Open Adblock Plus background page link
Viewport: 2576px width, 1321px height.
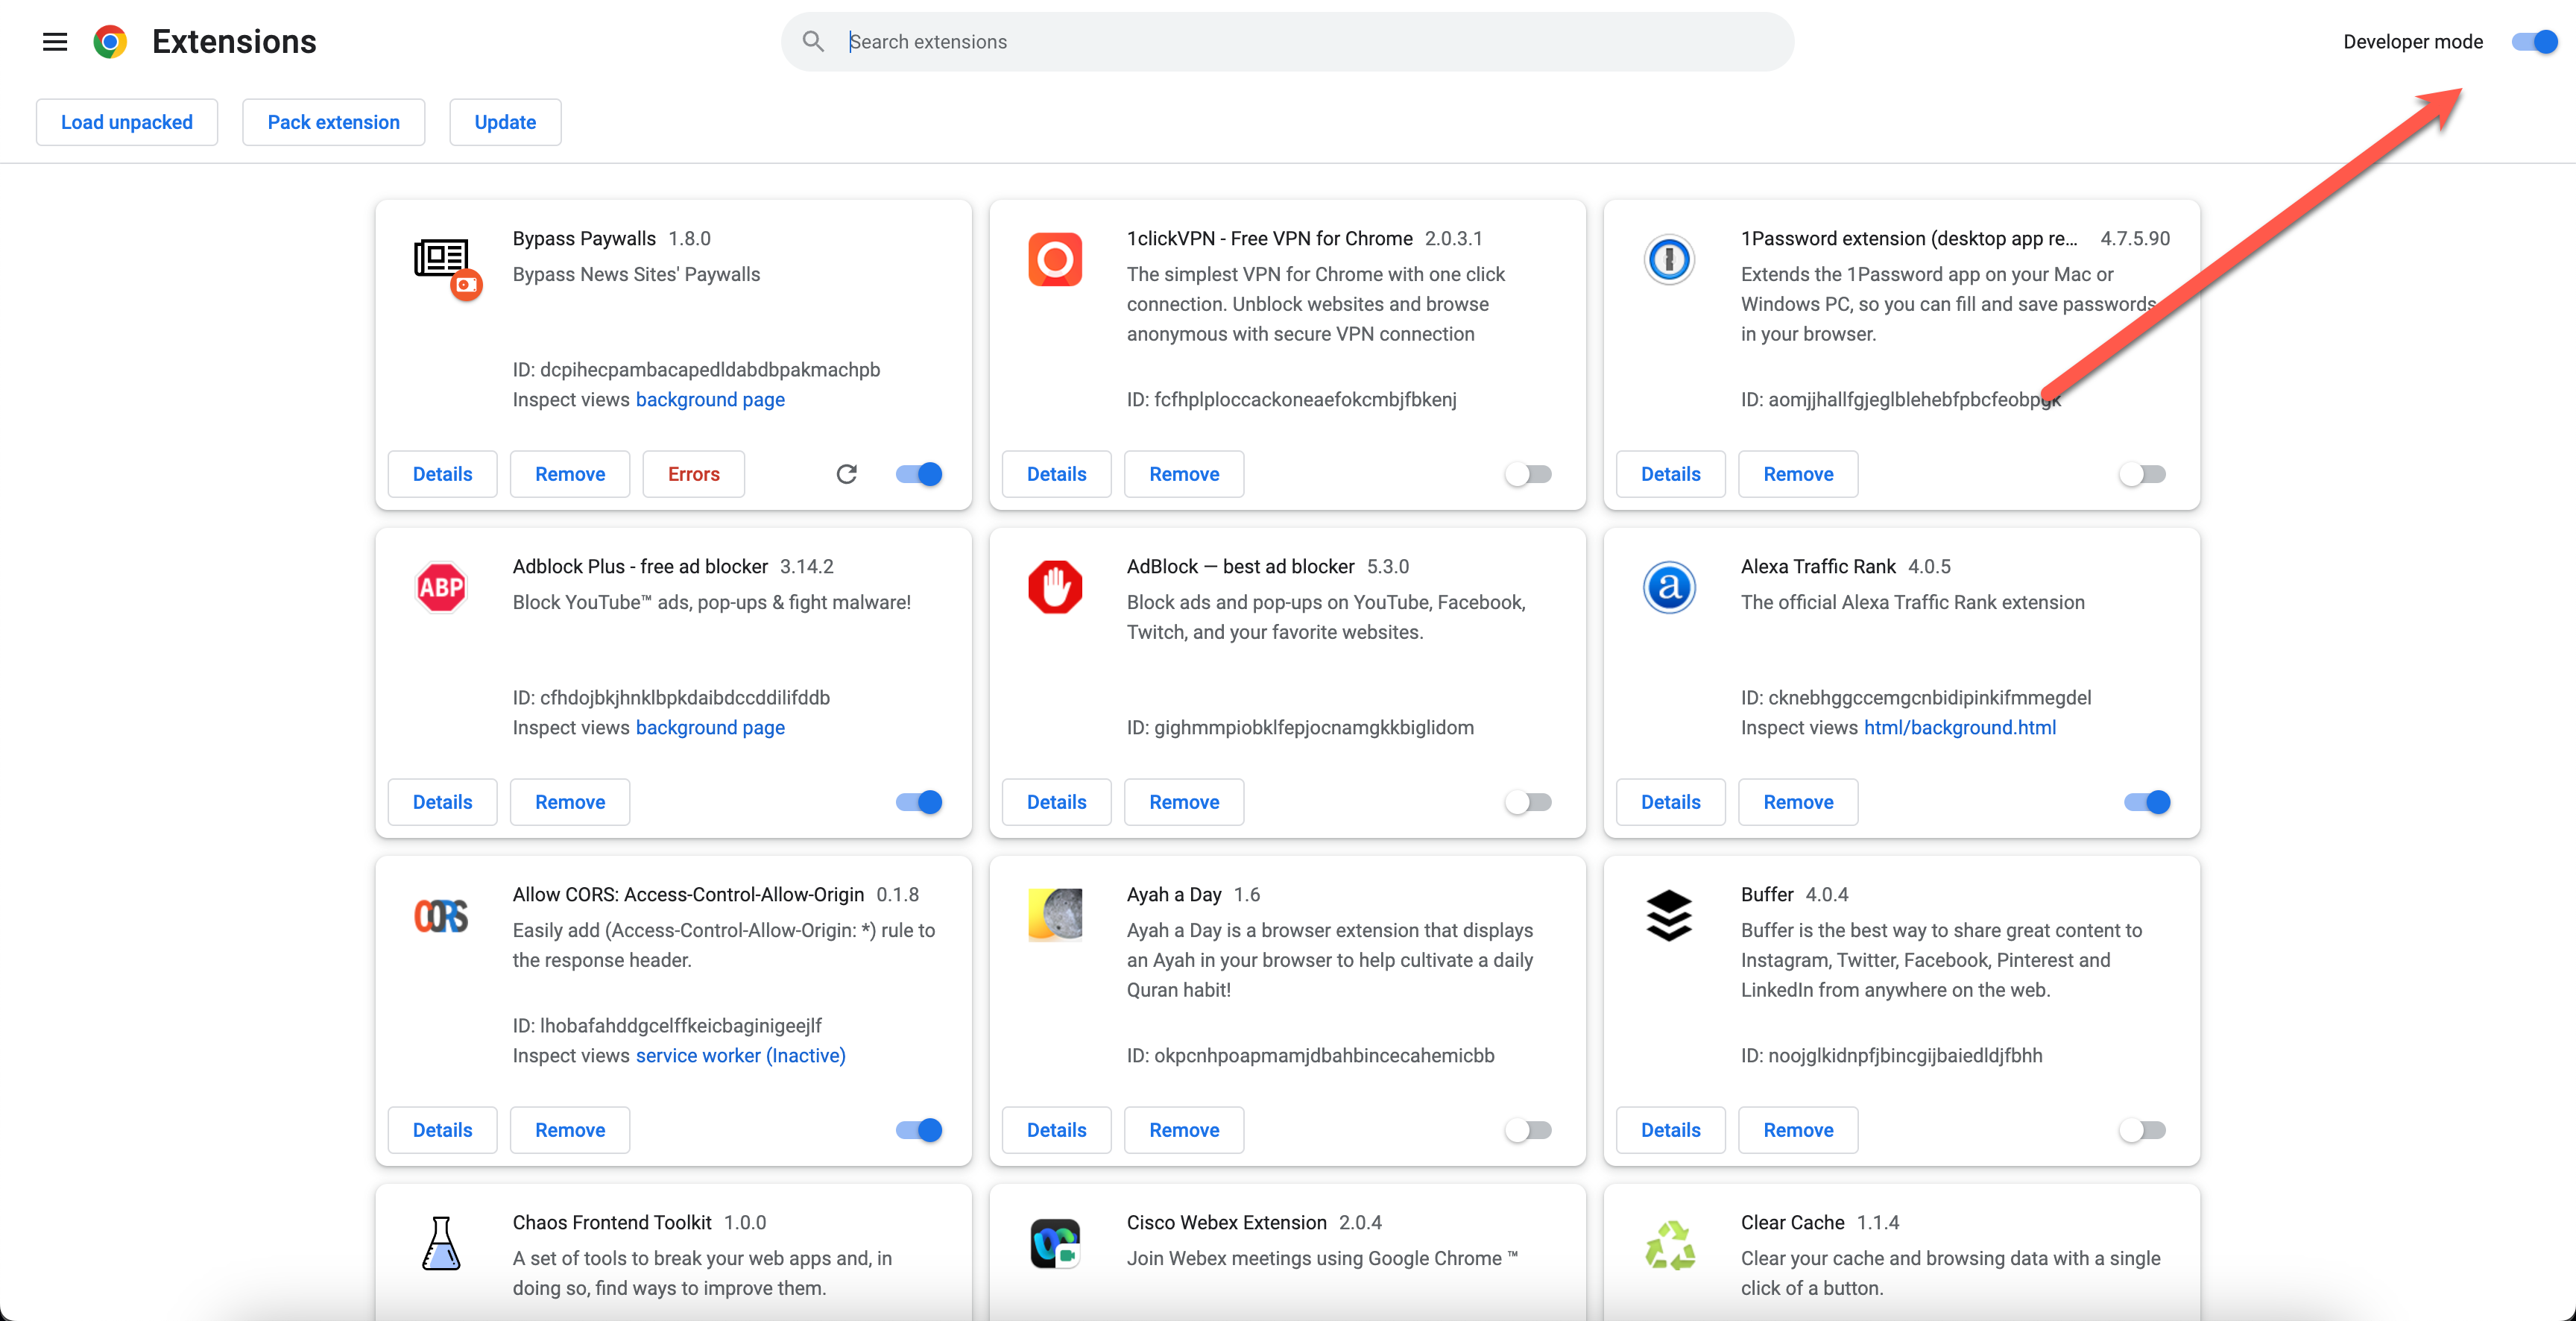coord(710,727)
